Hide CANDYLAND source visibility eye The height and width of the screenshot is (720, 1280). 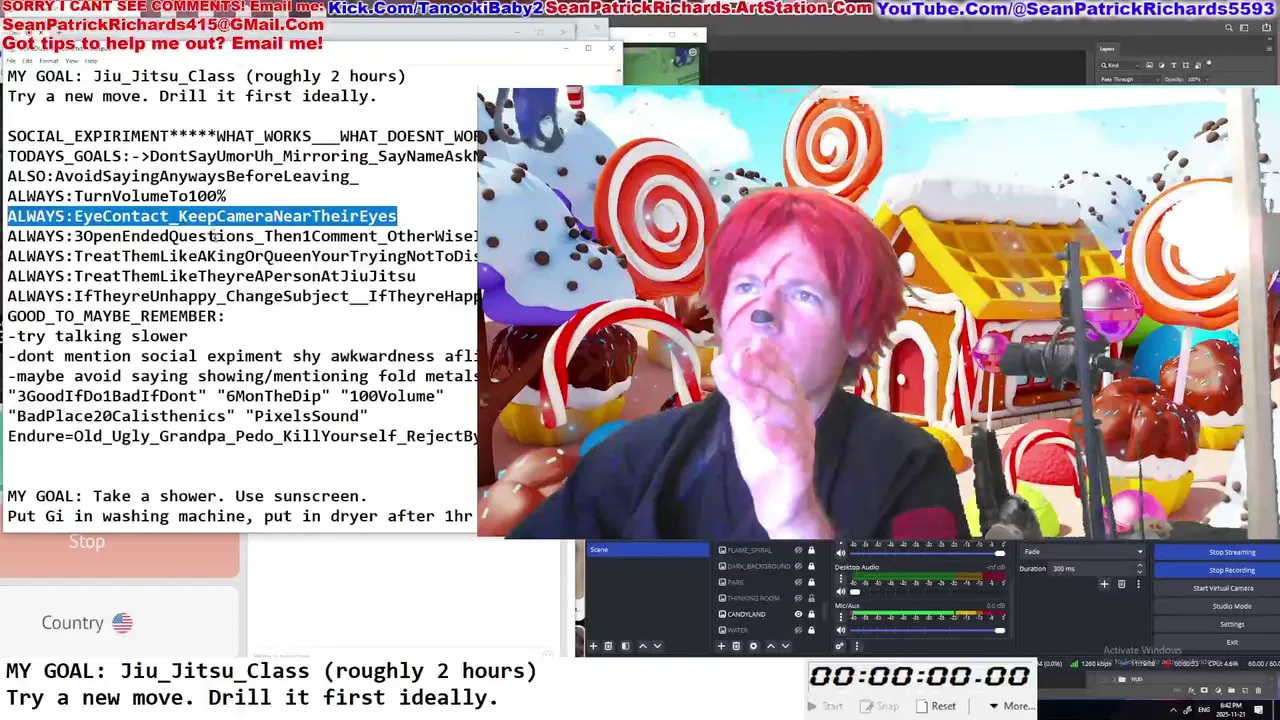click(798, 614)
